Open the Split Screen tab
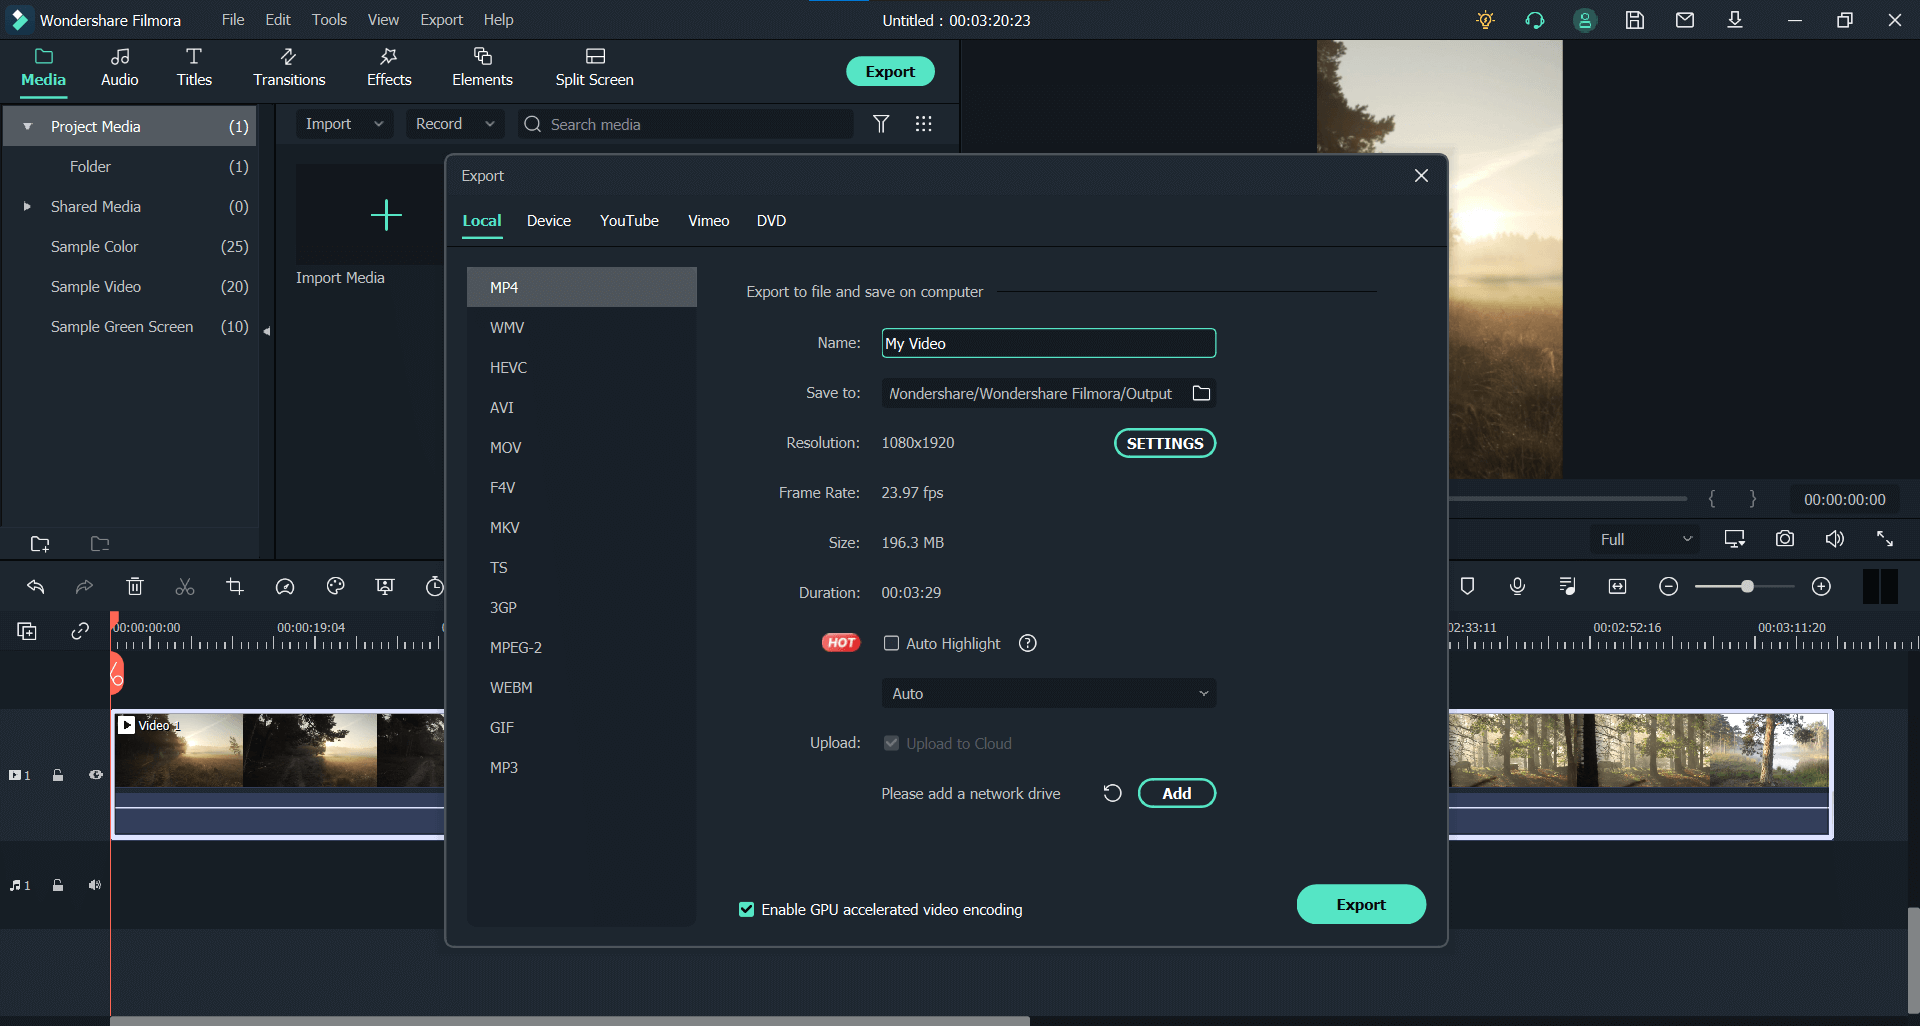 click(x=594, y=68)
